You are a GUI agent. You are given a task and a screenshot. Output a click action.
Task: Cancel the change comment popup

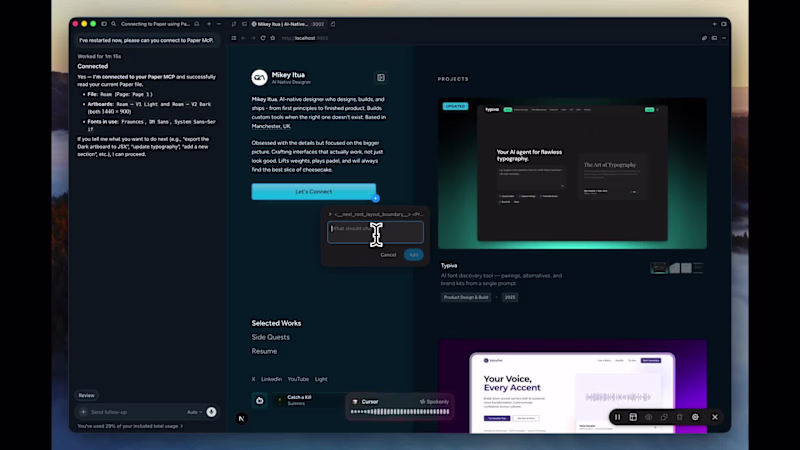(388, 255)
